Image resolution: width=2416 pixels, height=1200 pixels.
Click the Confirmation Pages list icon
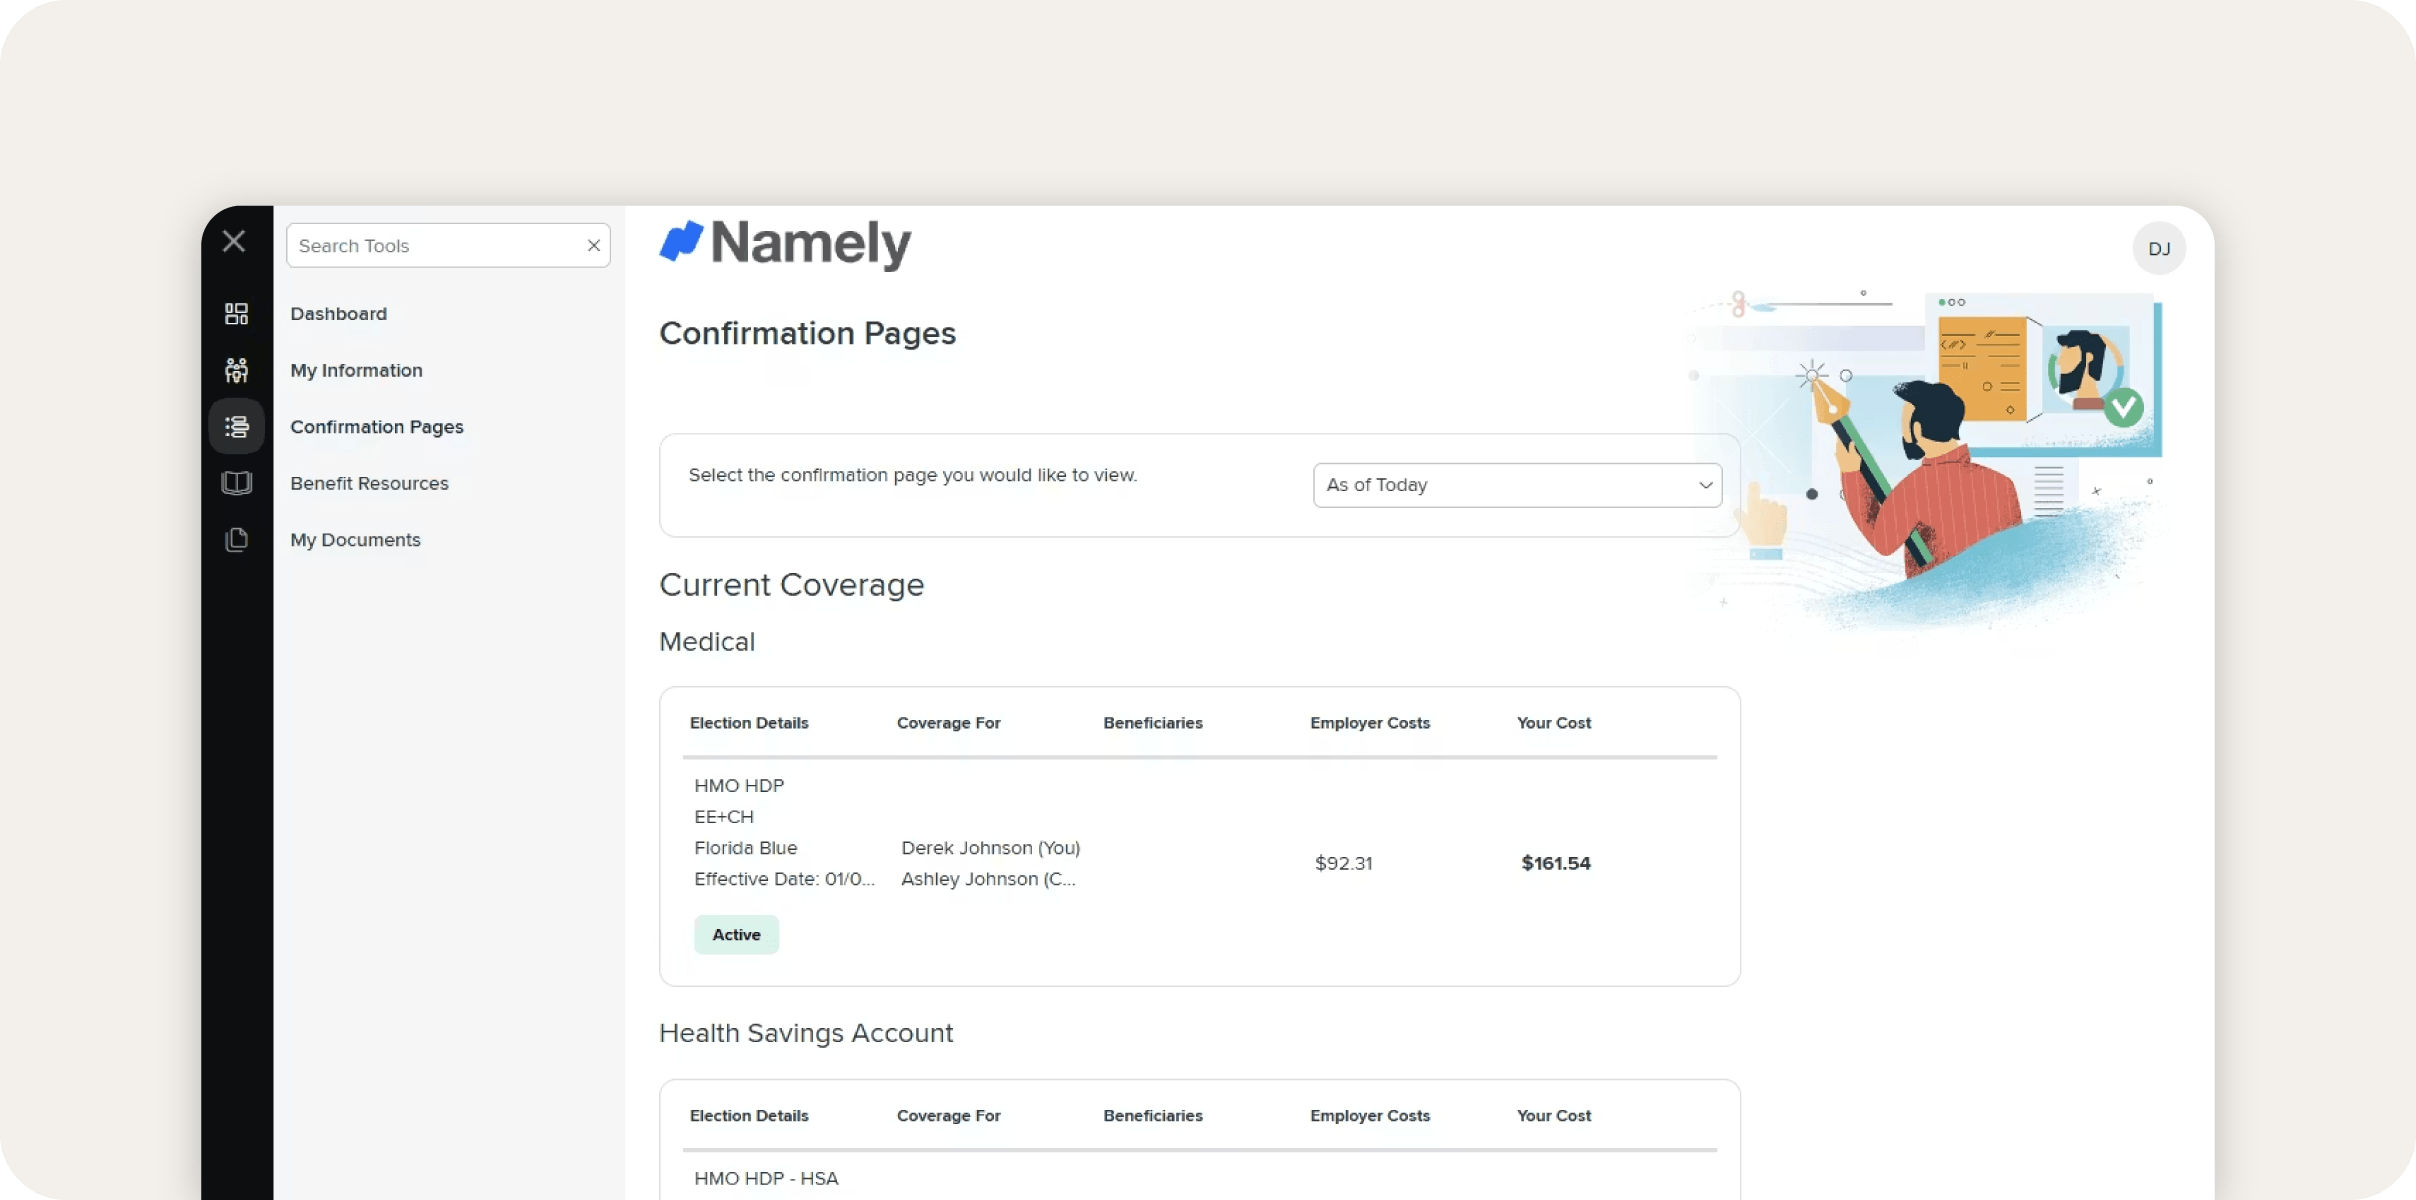(236, 427)
